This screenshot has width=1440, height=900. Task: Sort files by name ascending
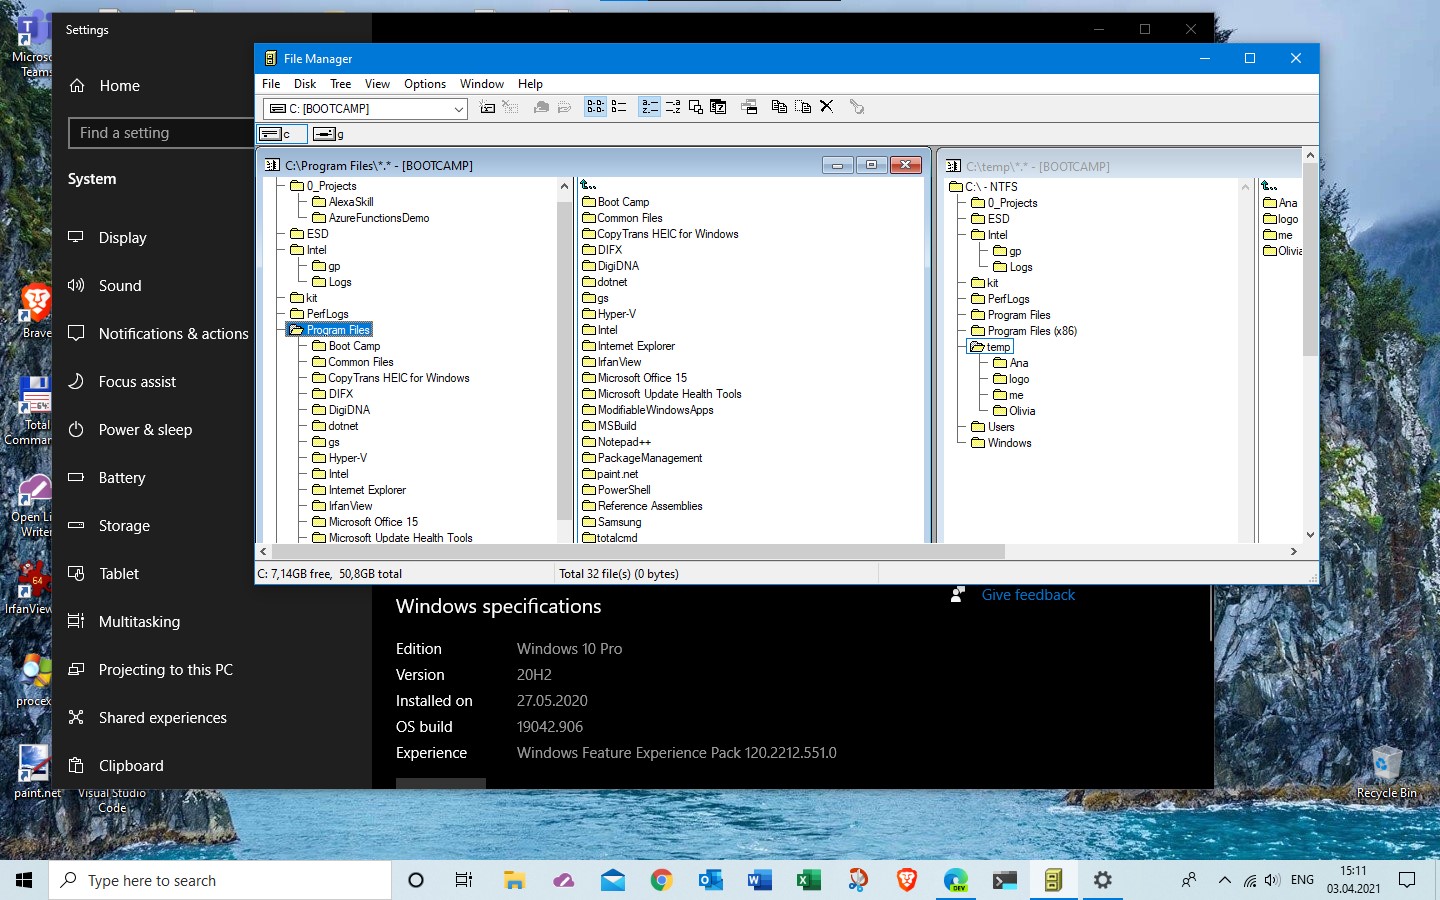[x=649, y=106]
